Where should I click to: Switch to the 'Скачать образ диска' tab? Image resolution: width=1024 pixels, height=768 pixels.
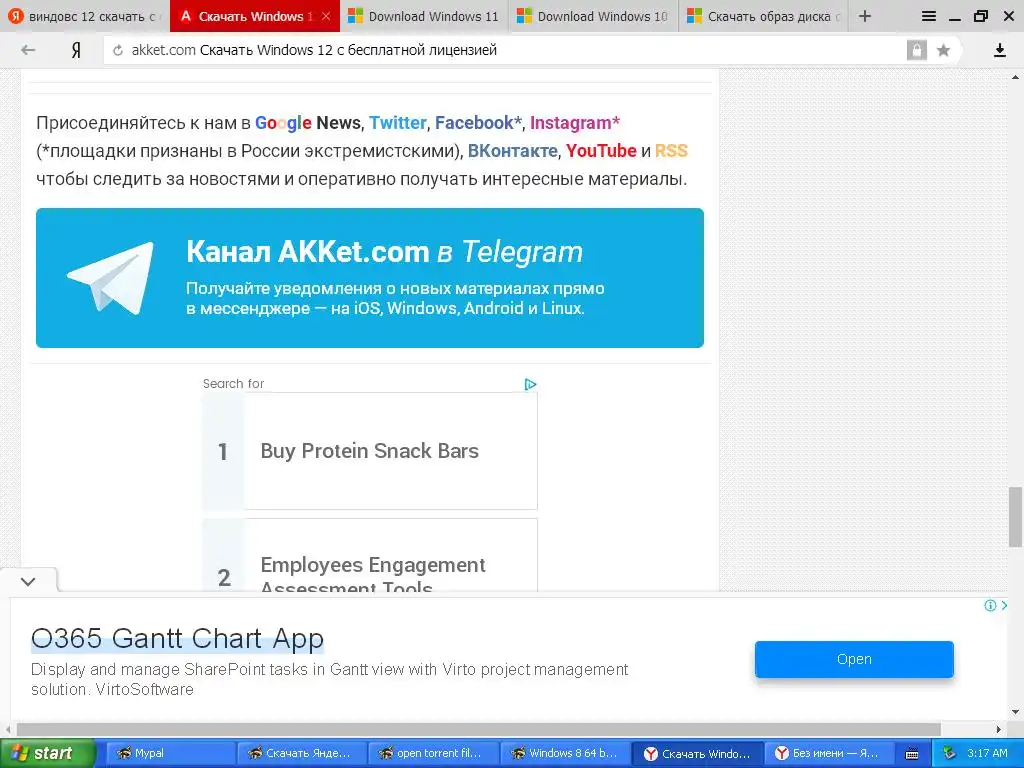coord(763,16)
